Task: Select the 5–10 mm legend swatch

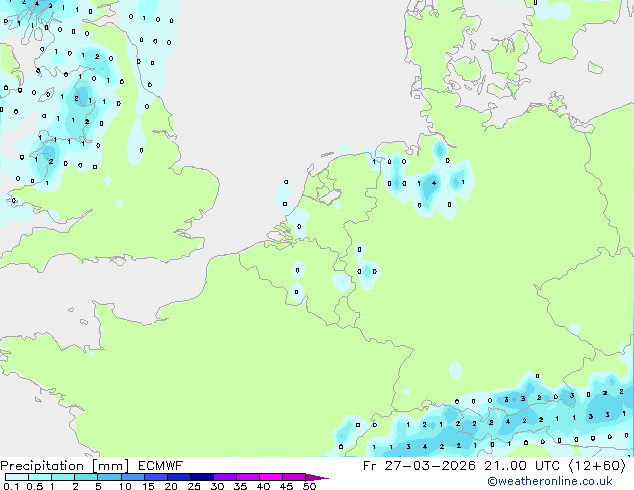Action: 109,477
